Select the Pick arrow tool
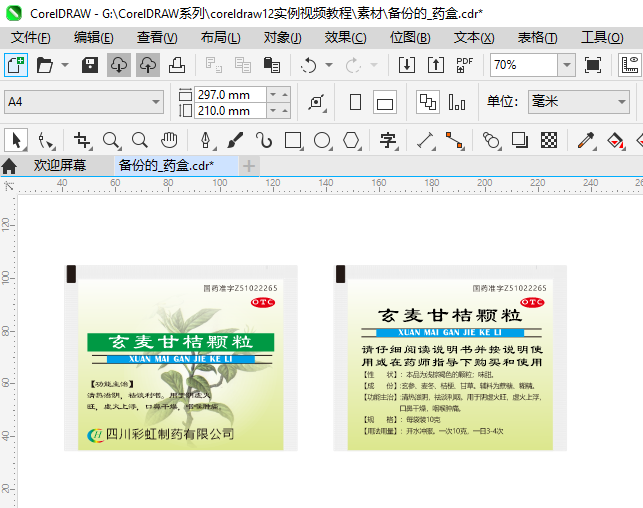Image resolution: width=643 pixels, height=508 pixels. coord(16,140)
